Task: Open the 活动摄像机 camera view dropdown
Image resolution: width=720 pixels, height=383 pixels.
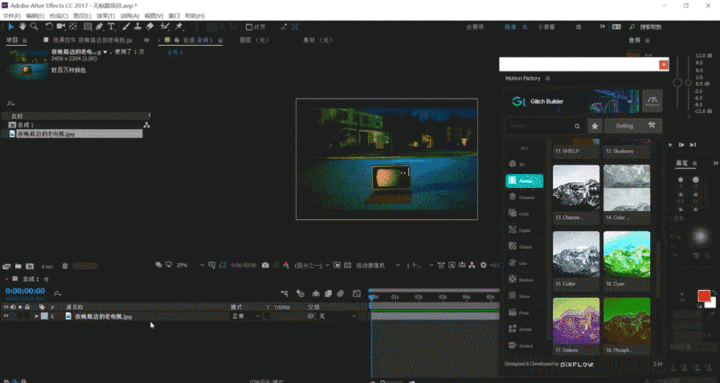Action: click(378, 265)
